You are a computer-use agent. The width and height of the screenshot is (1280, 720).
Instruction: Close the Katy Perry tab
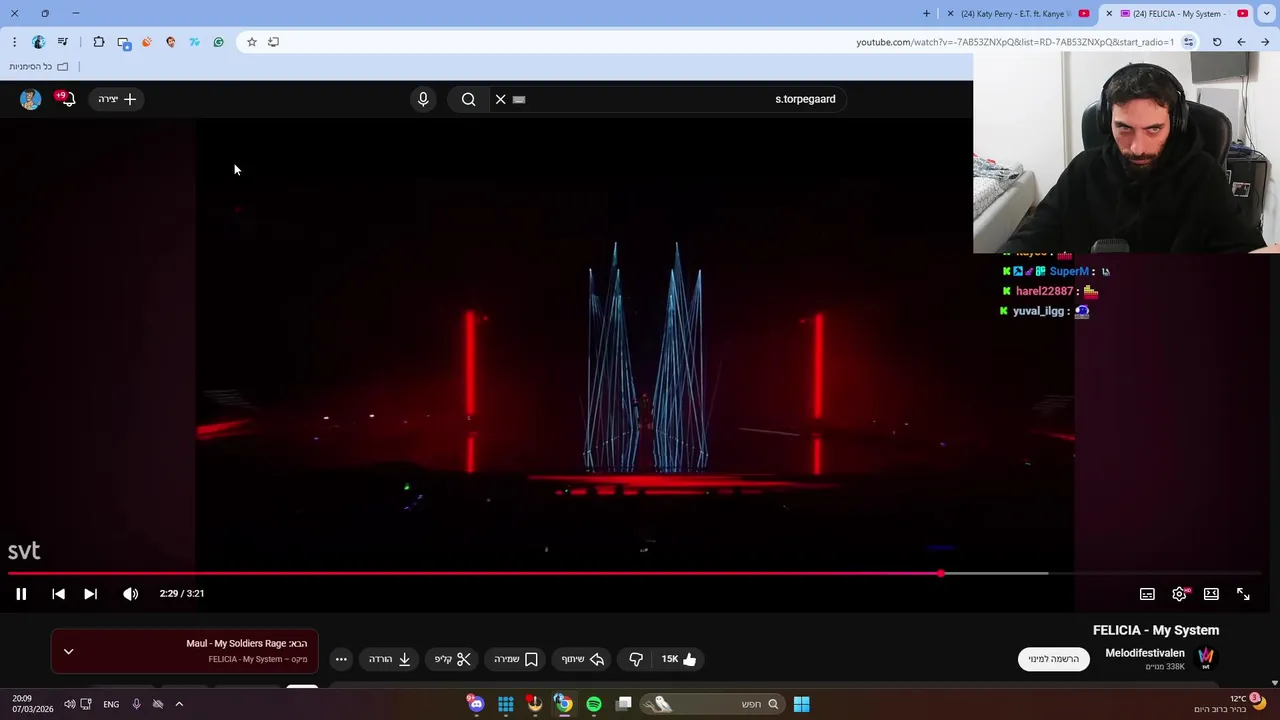coord(950,14)
